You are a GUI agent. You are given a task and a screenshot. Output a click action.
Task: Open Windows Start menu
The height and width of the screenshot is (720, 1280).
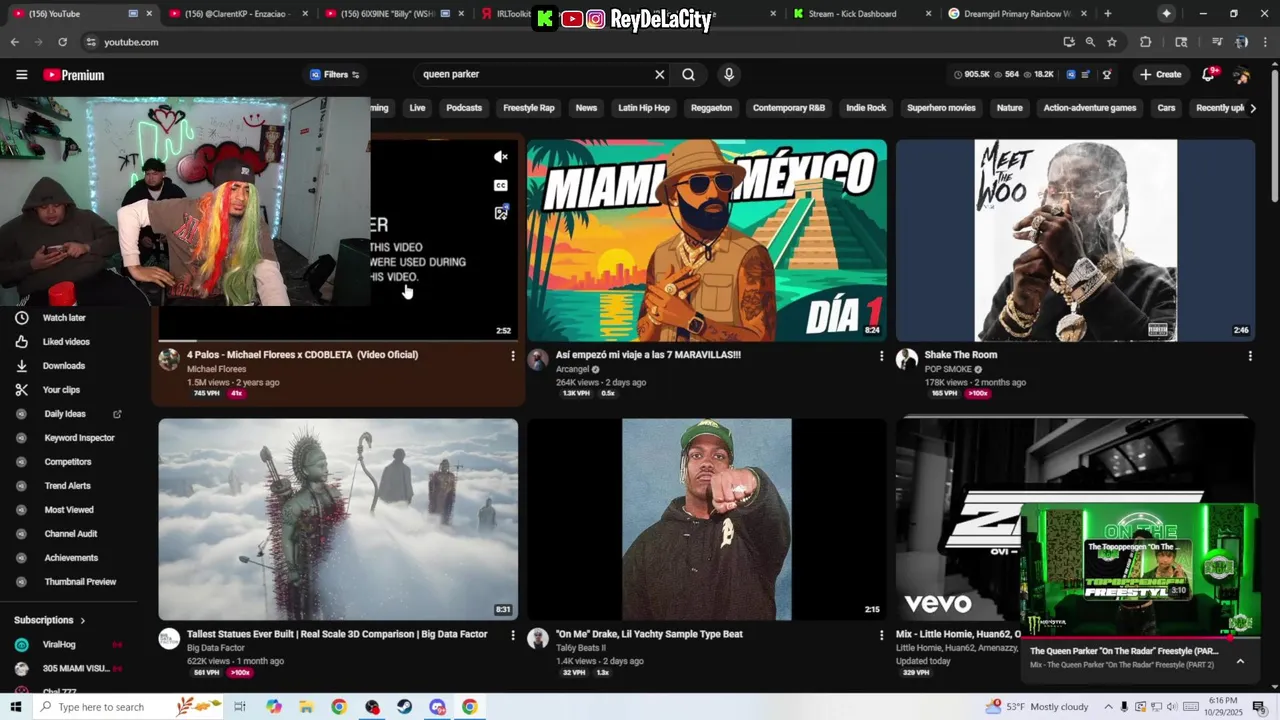(15, 707)
